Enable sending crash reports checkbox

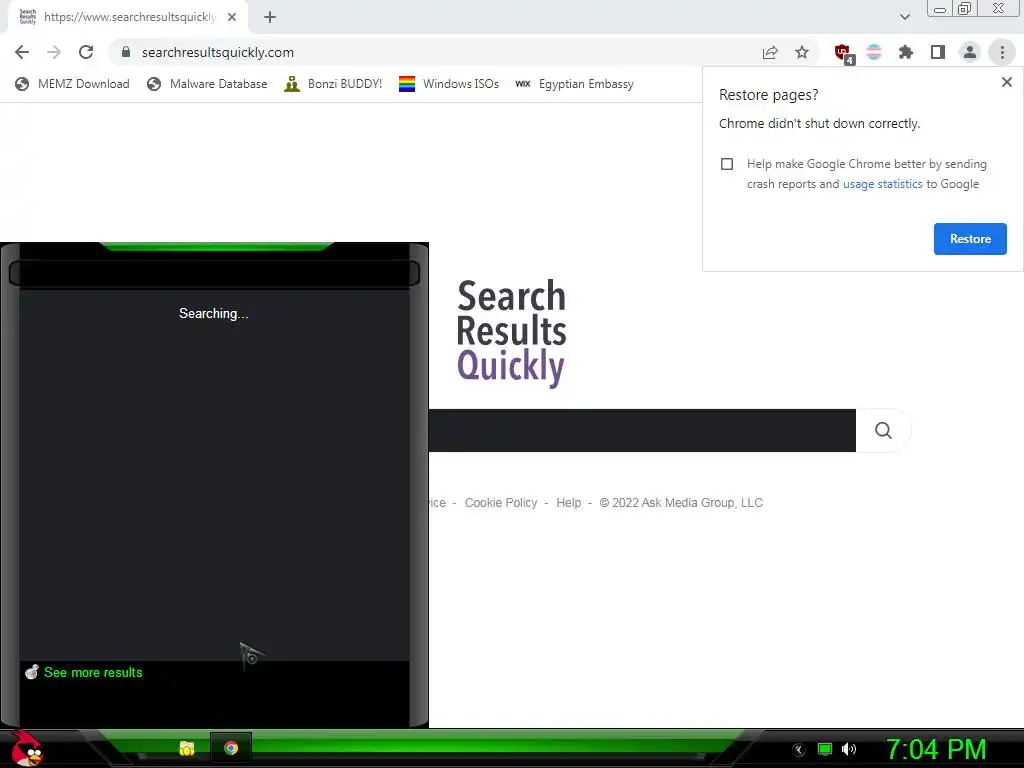click(727, 164)
